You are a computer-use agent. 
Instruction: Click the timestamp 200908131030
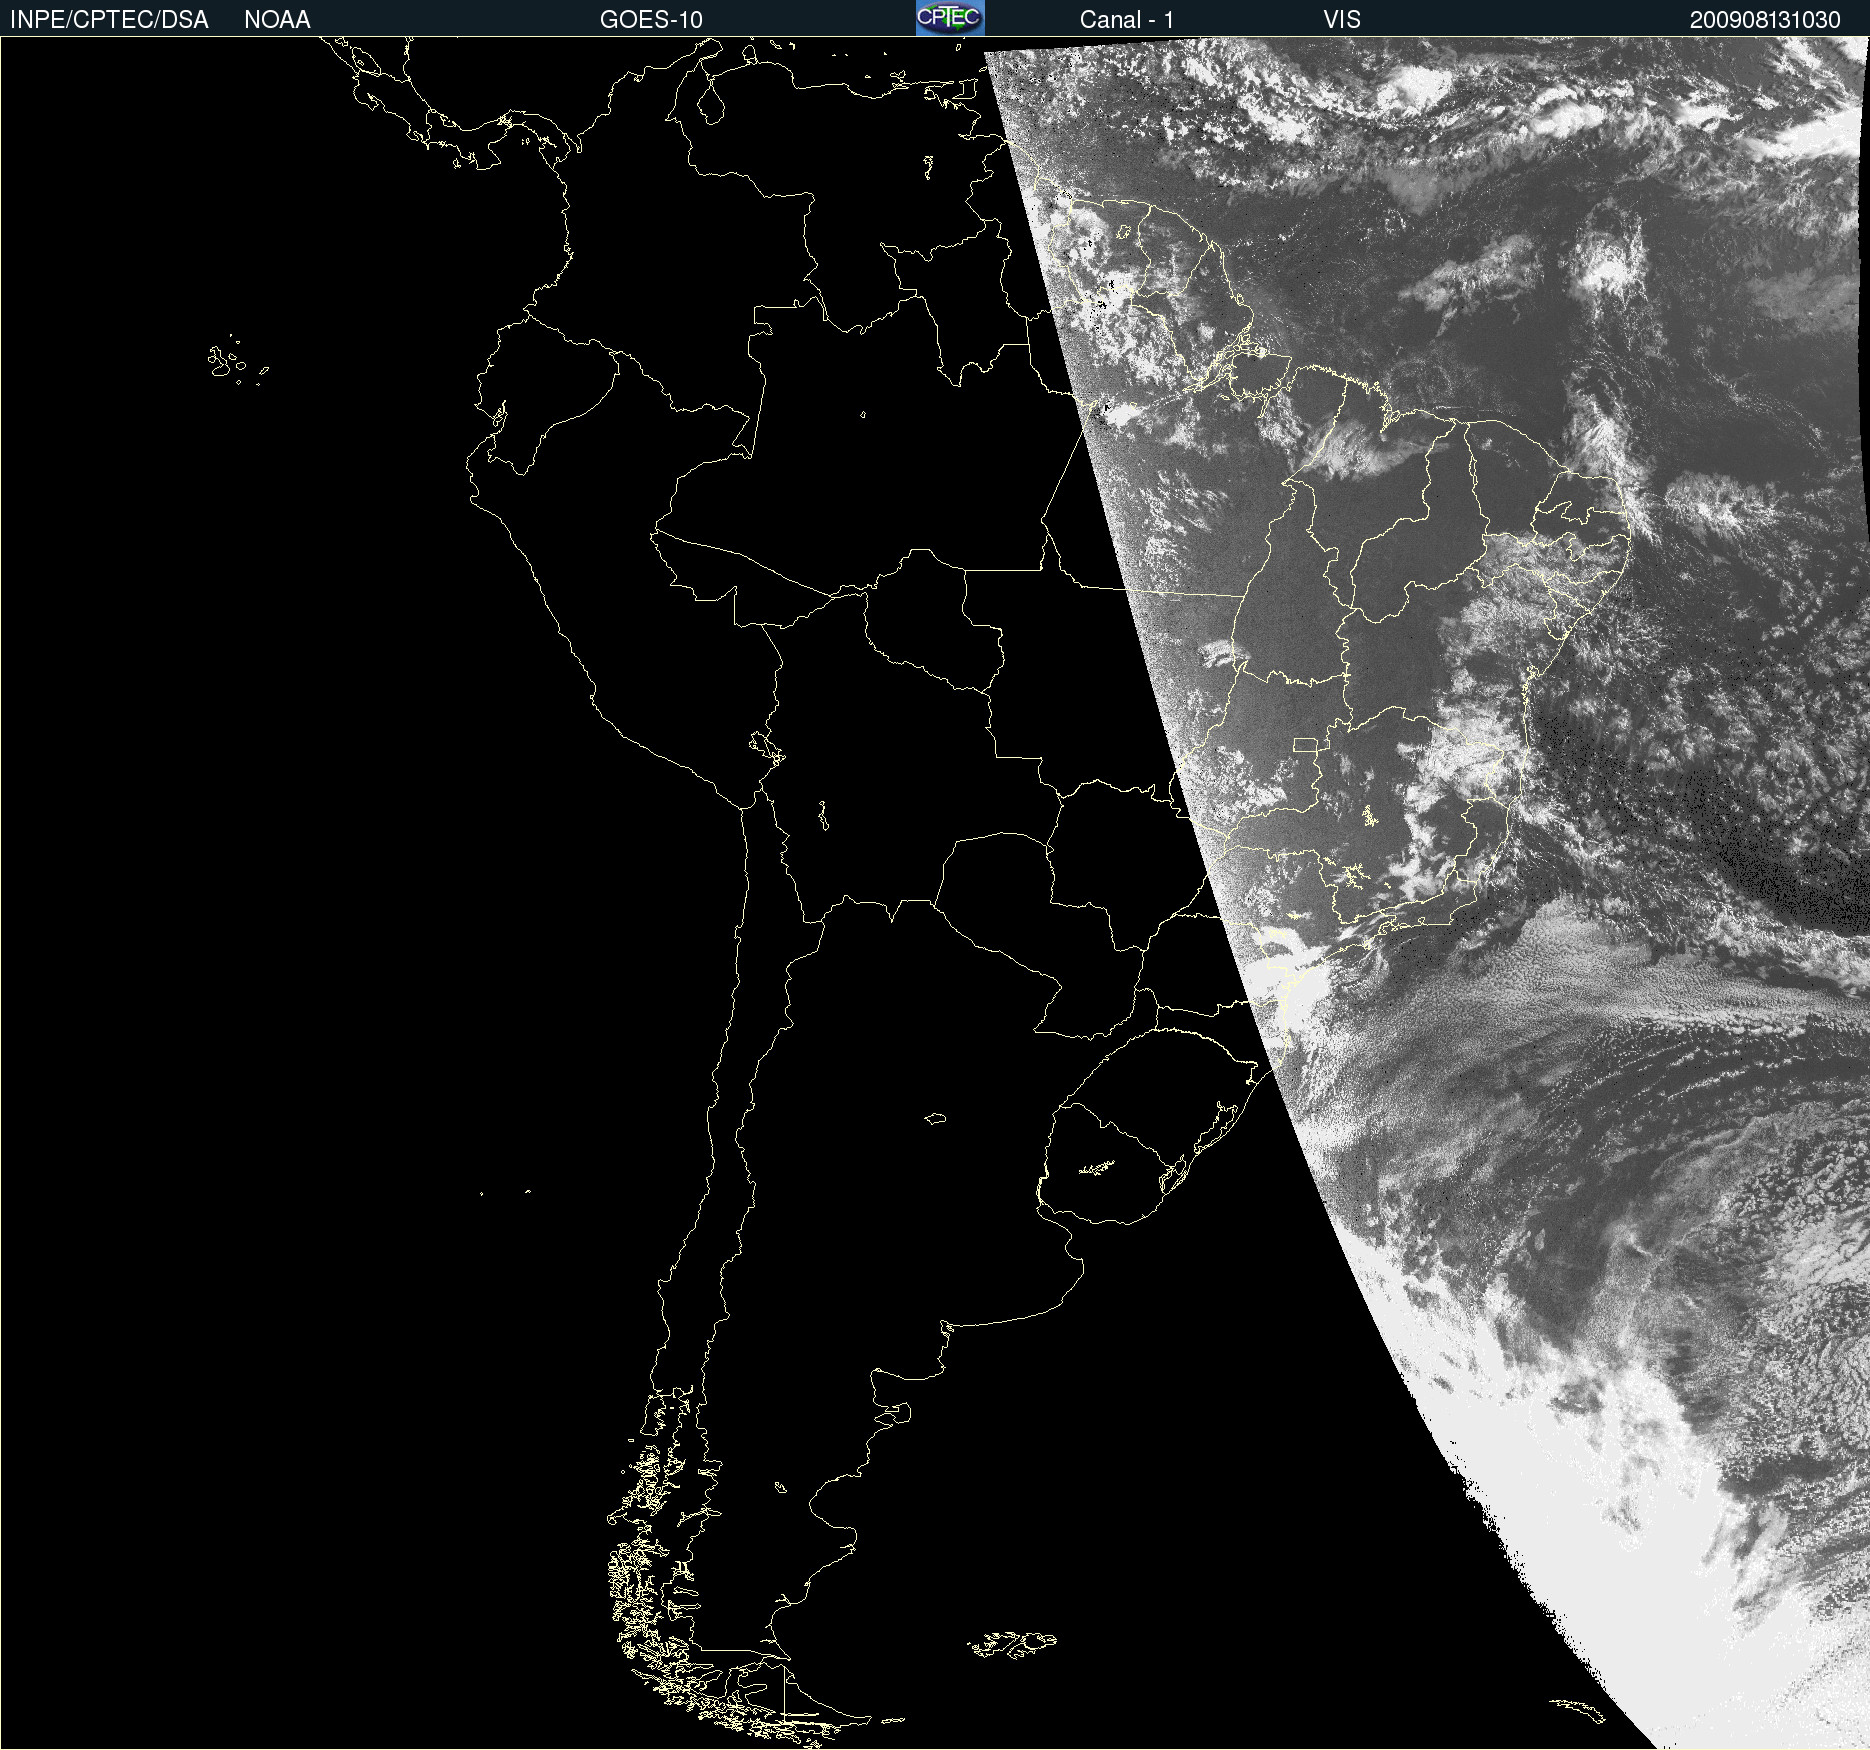tap(1765, 20)
